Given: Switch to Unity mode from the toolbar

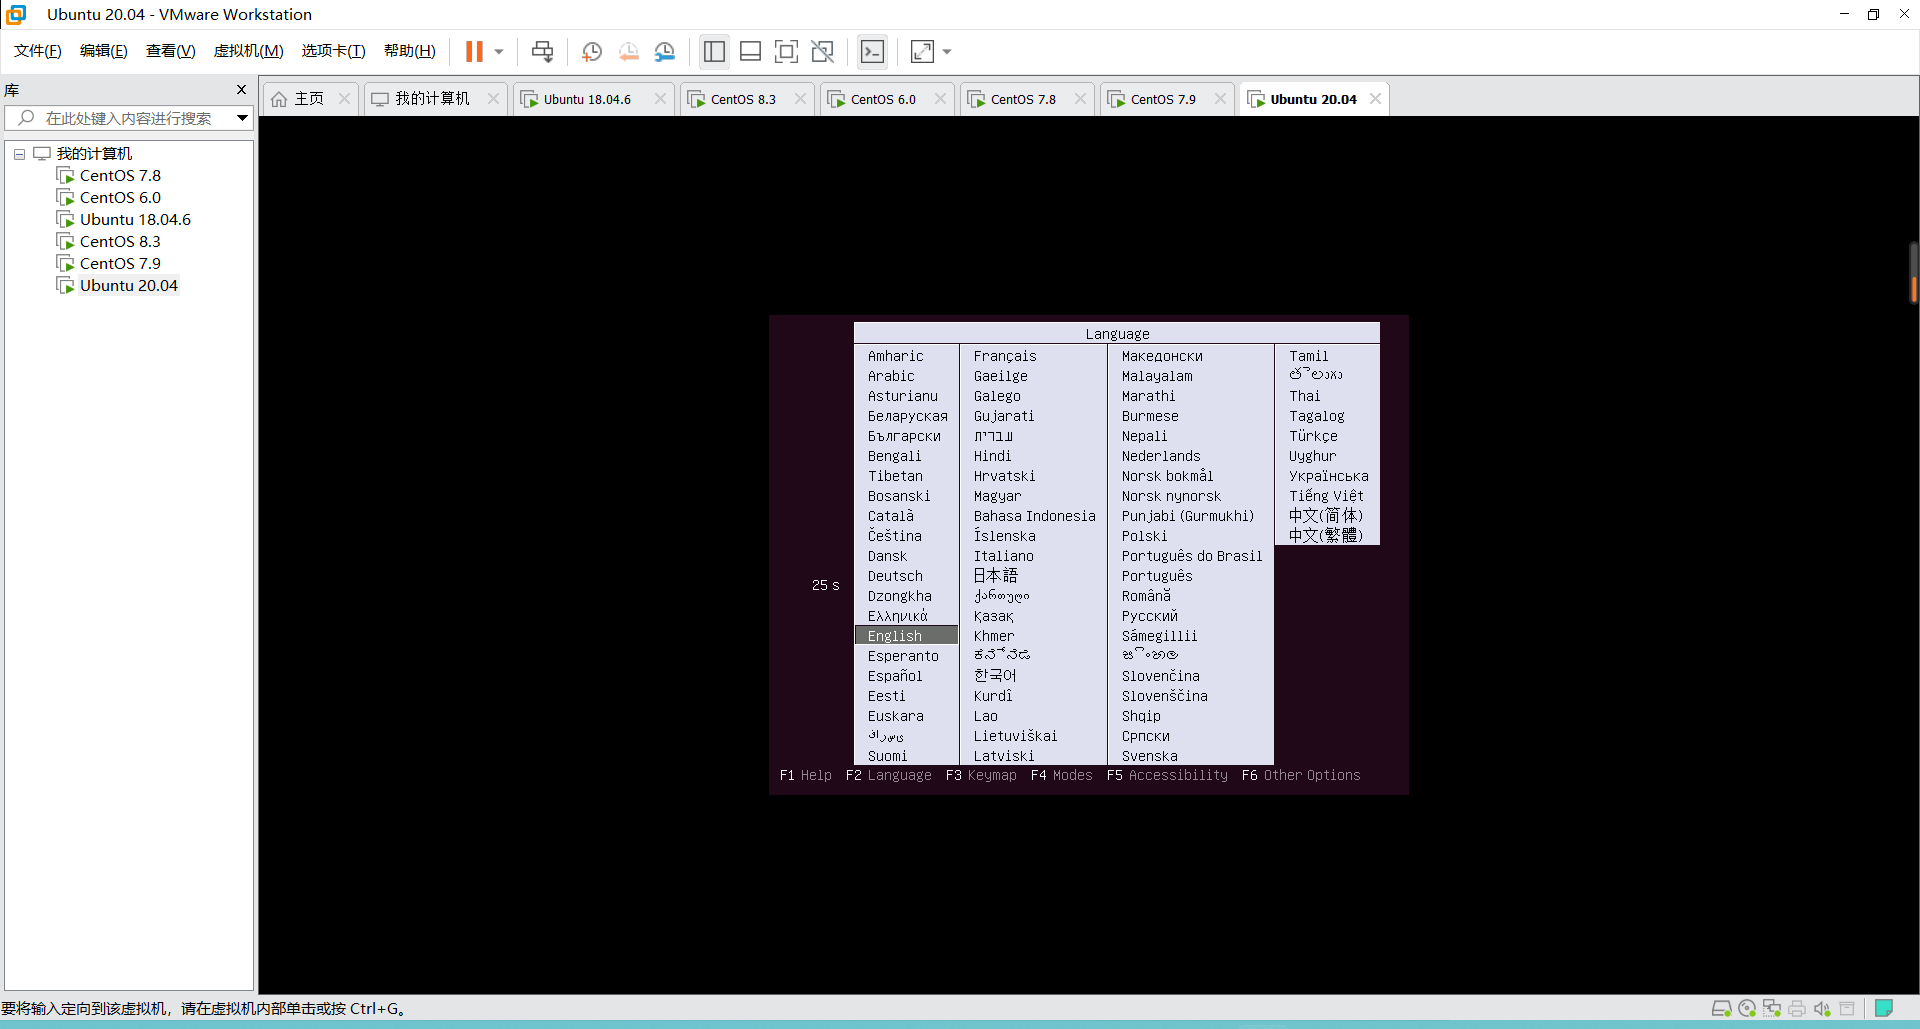Looking at the screenshot, I should (822, 51).
